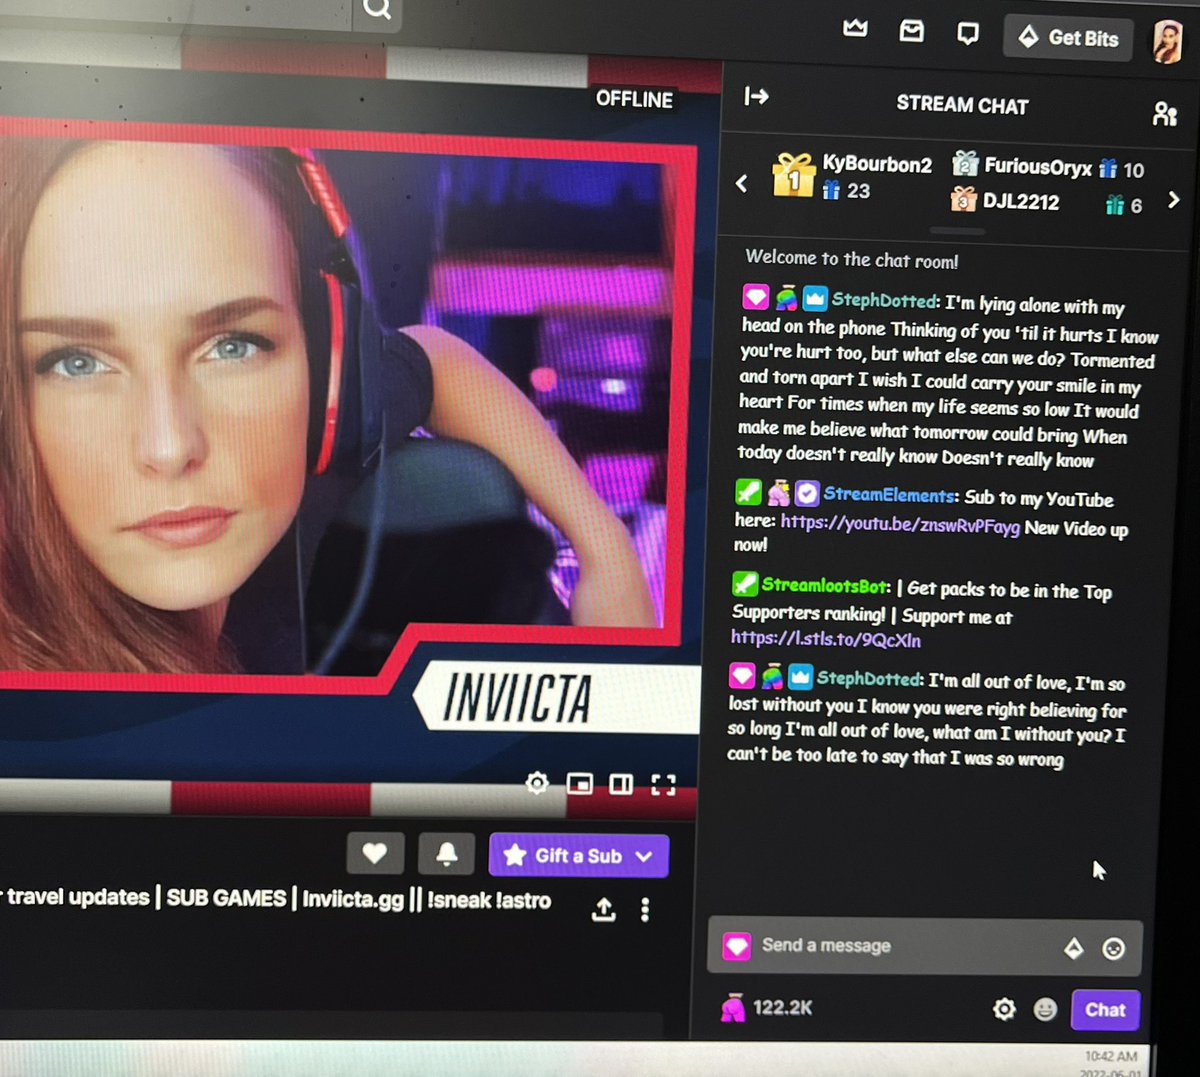Click the offline stream banner image

348,430
